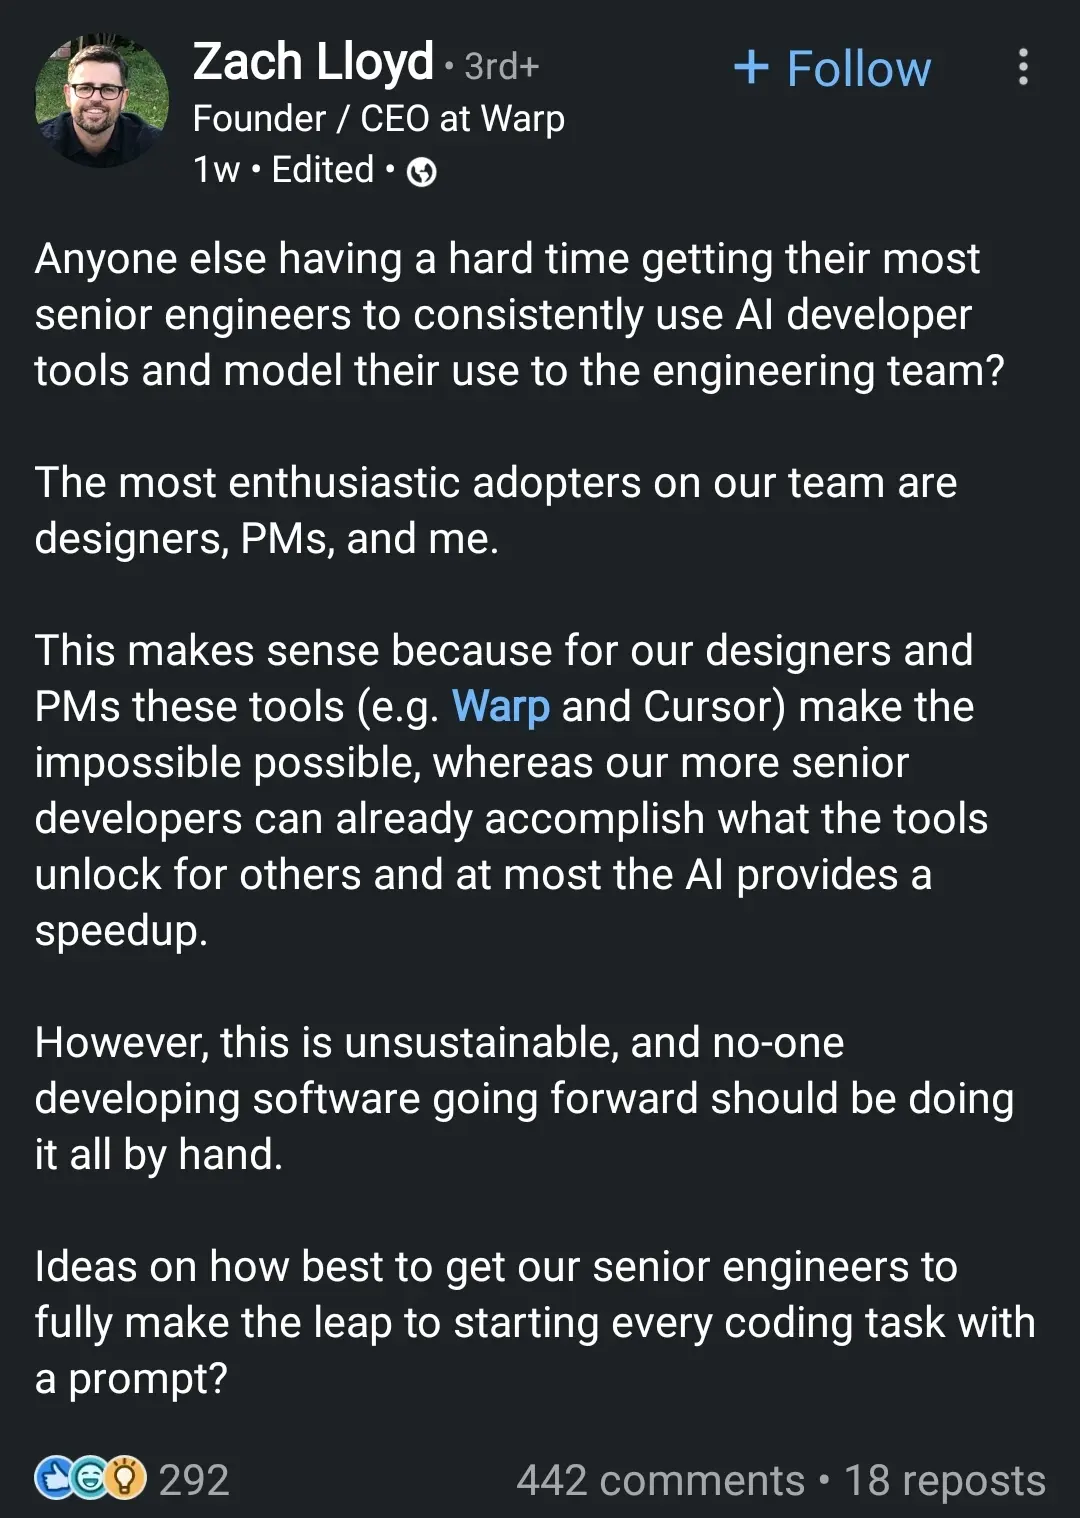1080x1518 pixels.
Task: Click the "Edited" label under the headline
Action: pos(322,170)
